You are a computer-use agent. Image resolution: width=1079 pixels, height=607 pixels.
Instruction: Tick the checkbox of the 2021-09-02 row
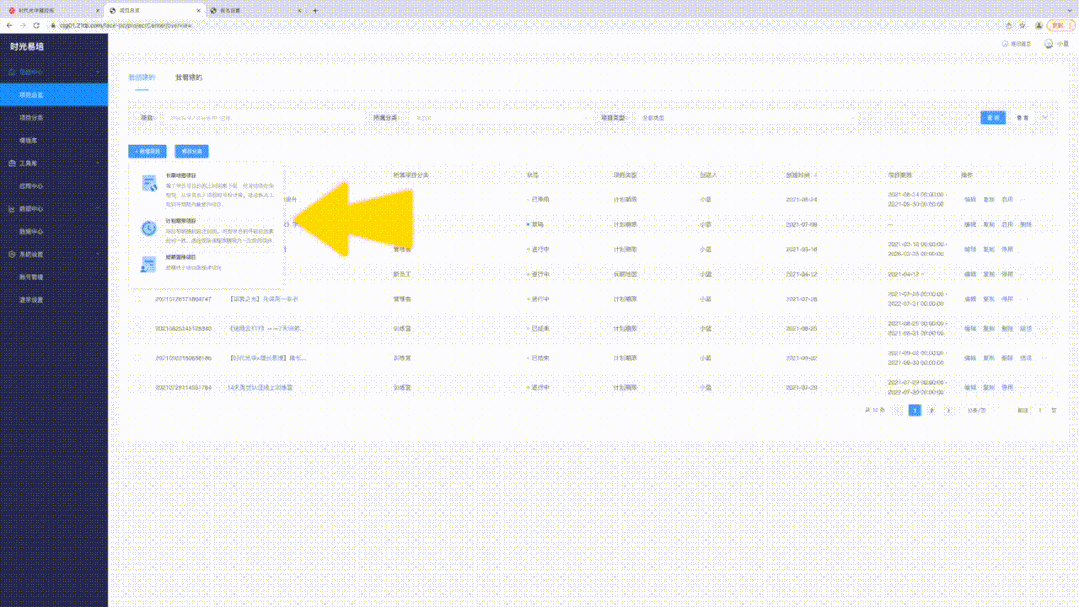(137, 358)
